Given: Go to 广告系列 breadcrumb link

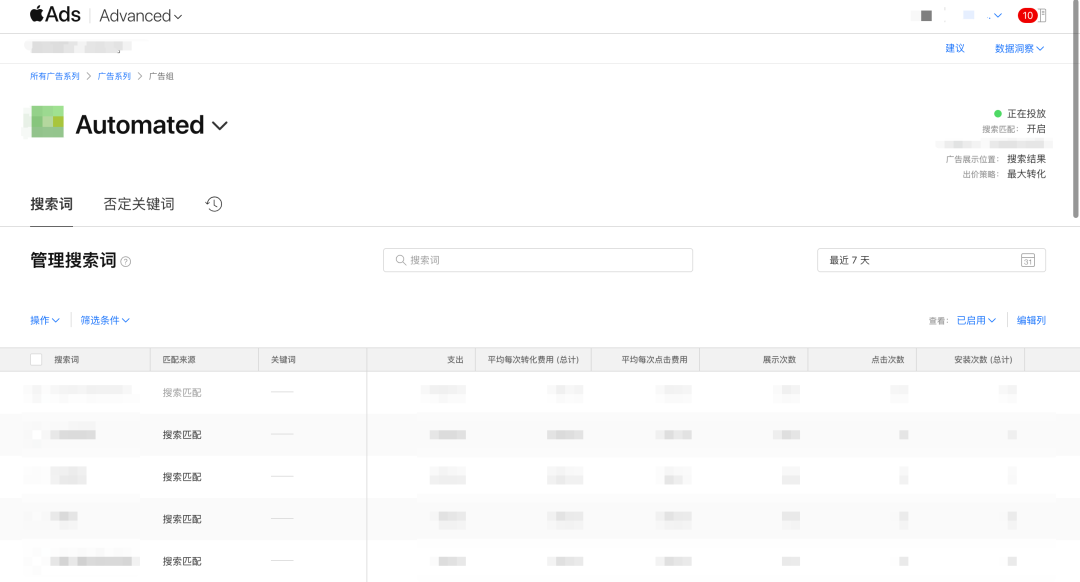Looking at the screenshot, I should tap(114, 76).
